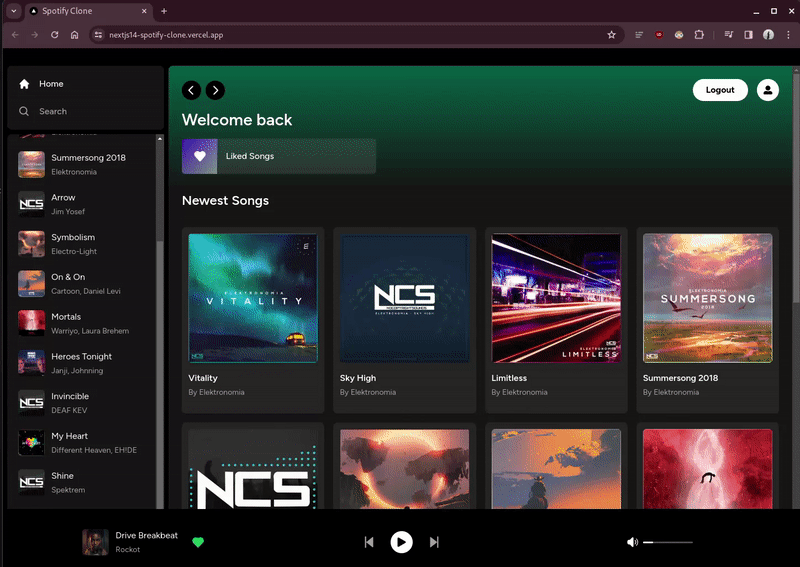Viewport: 800px width, 567px height.
Task: Open the browser home page
Action: tap(74, 35)
